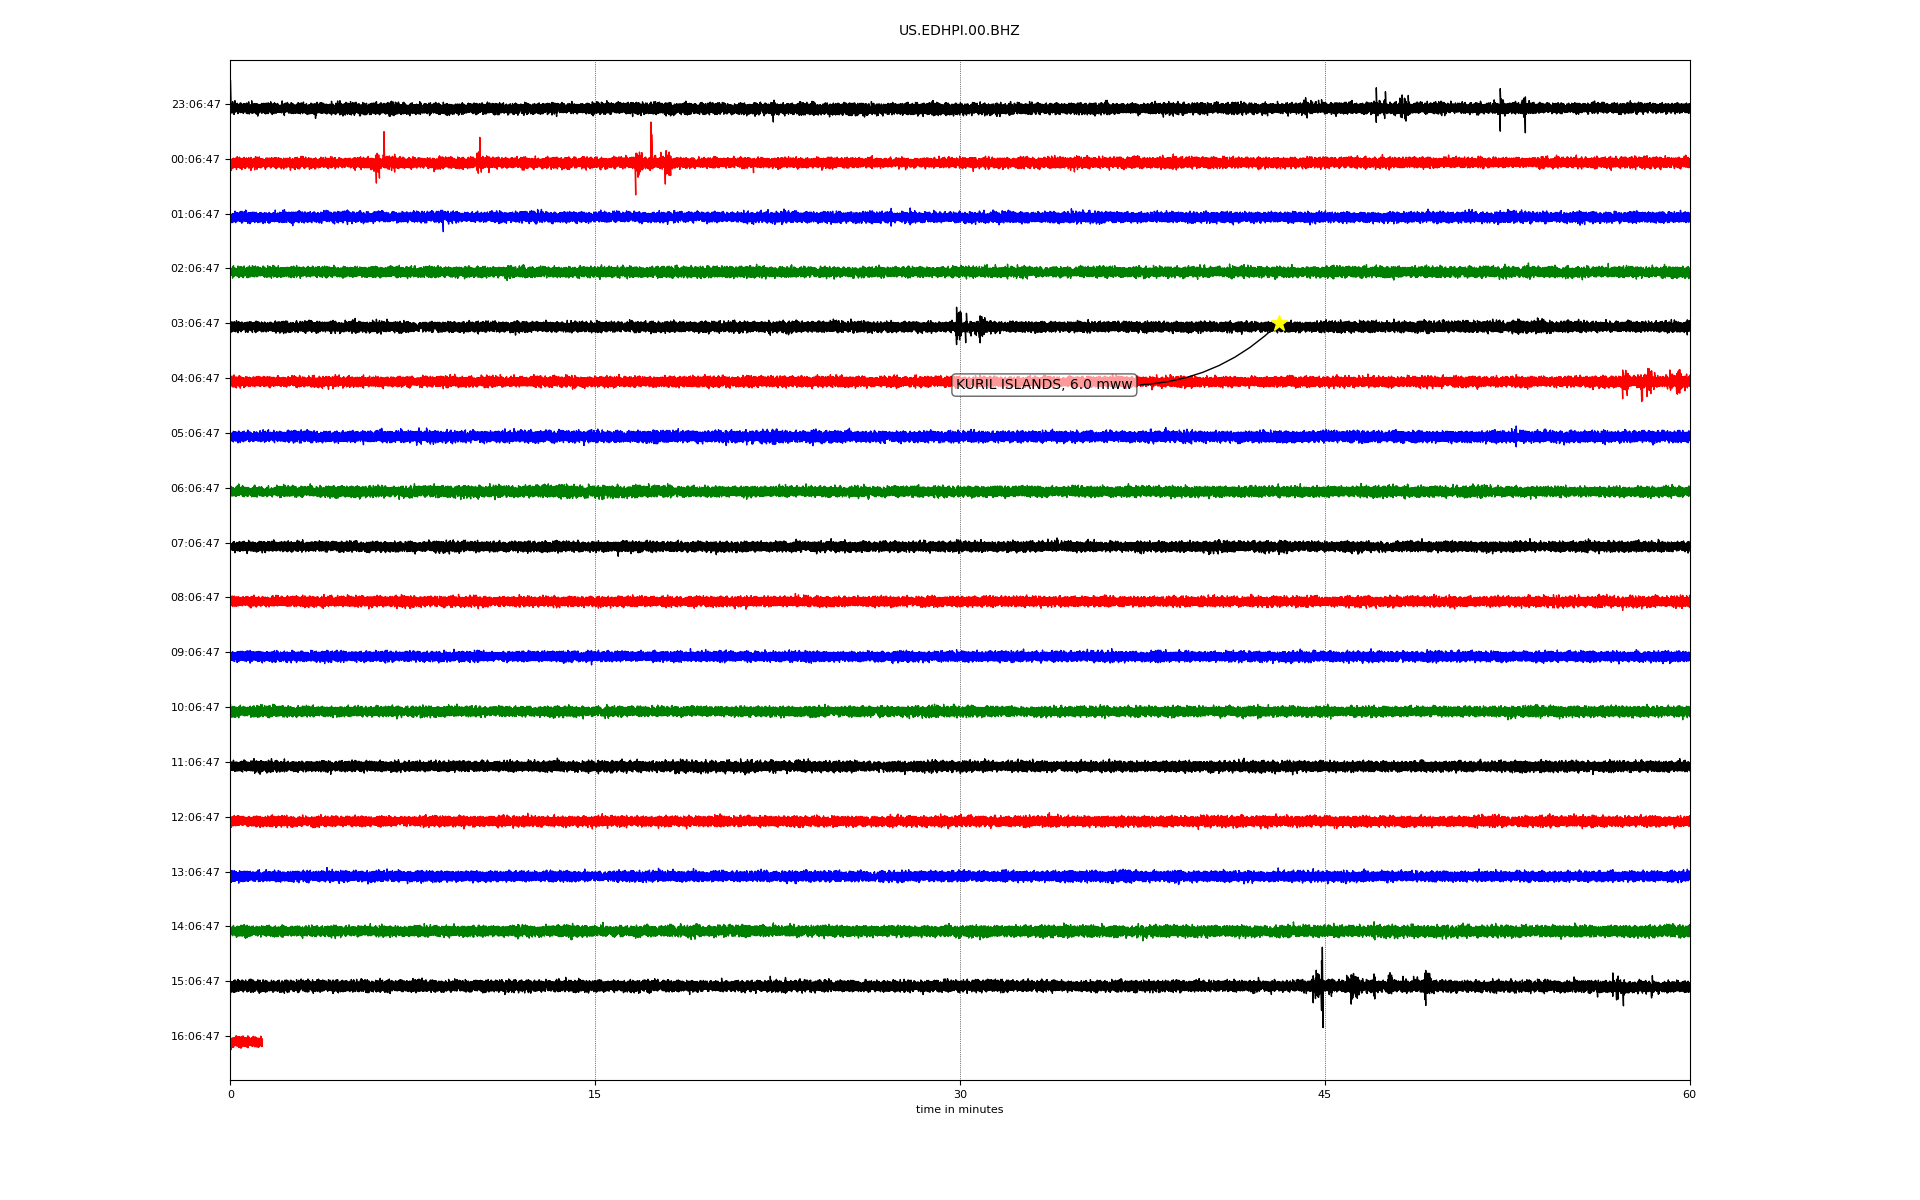Click the 04:06:47 time label
The height and width of the screenshot is (1200, 1920).
196,378
